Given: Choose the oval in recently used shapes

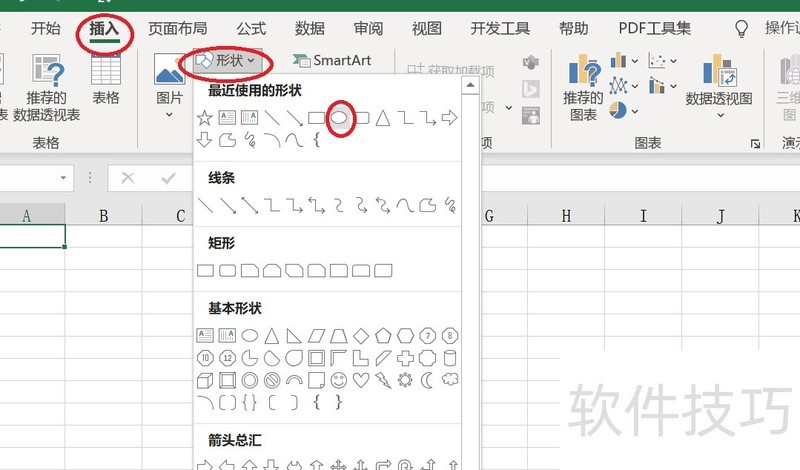Looking at the screenshot, I should 339,118.
